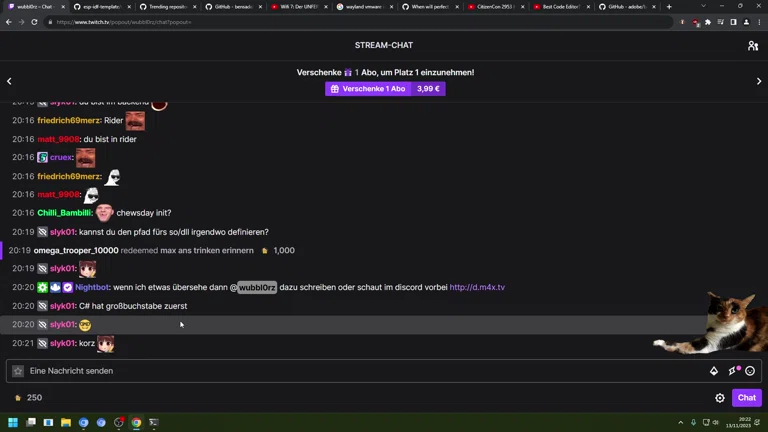Click the star icon left of message field
The width and height of the screenshot is (768, 432).
18,371
